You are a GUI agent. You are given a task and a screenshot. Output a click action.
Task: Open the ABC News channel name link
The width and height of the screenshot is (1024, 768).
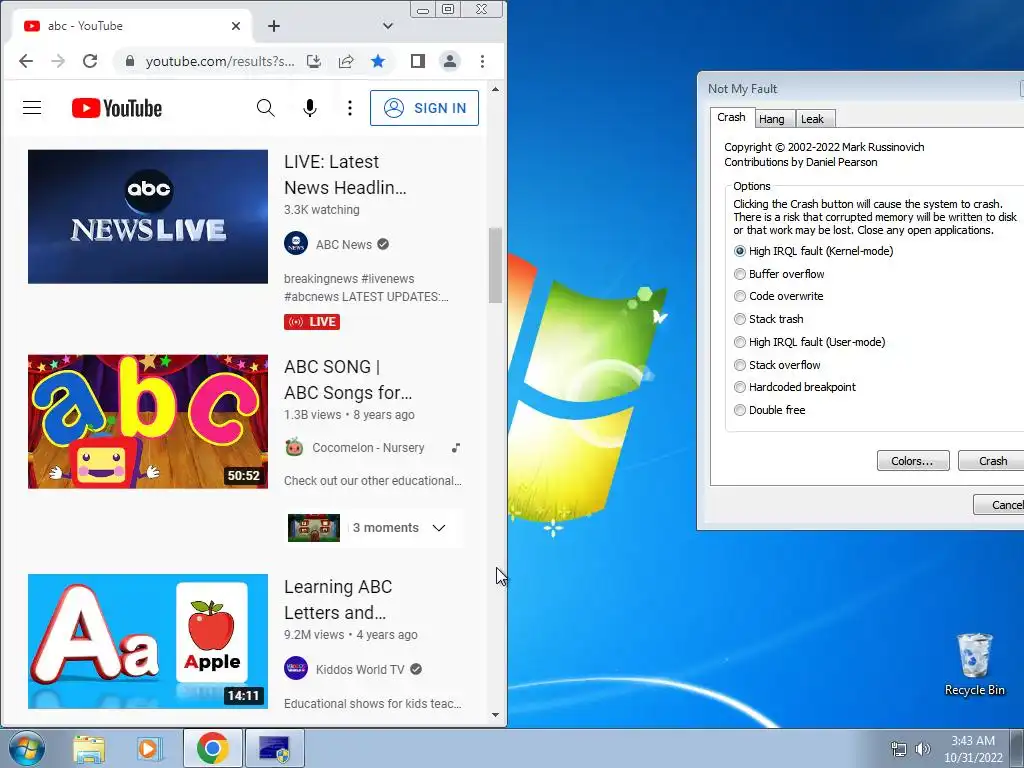click(344, 244)
